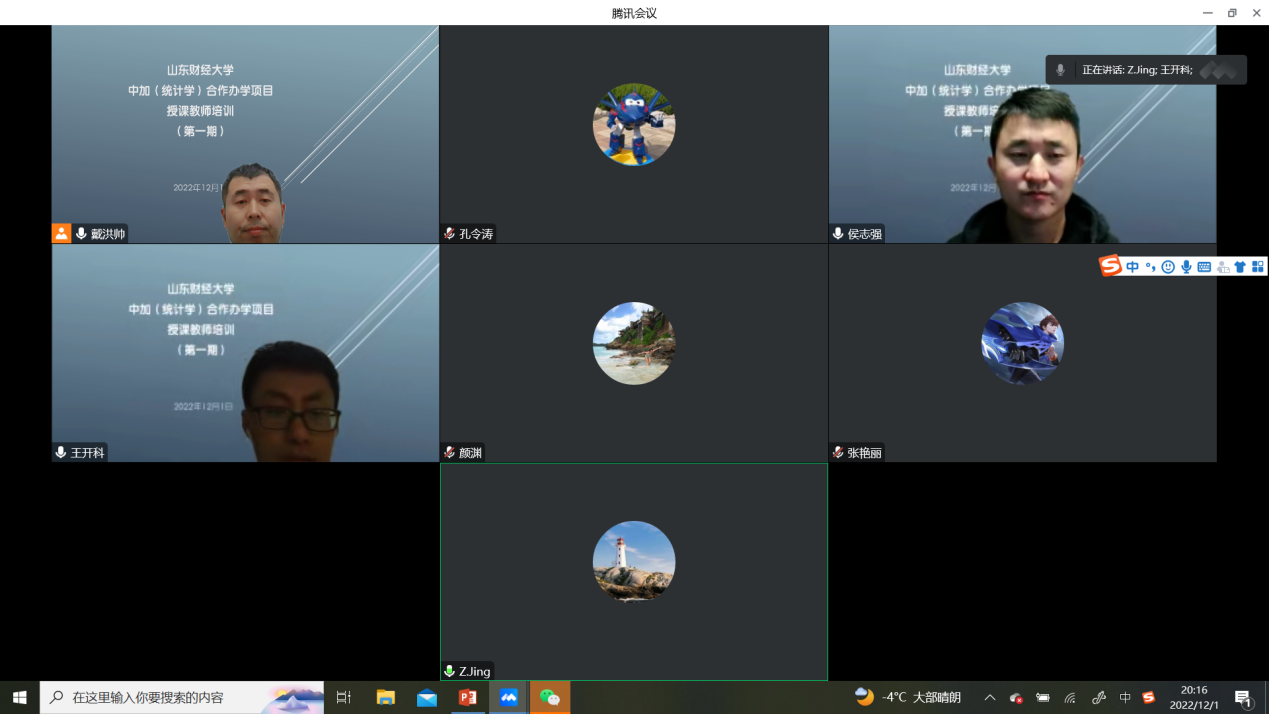Open WeChat from the taskbar
The height and width of the screenshot is (714, 1269).
coord(550,697)
